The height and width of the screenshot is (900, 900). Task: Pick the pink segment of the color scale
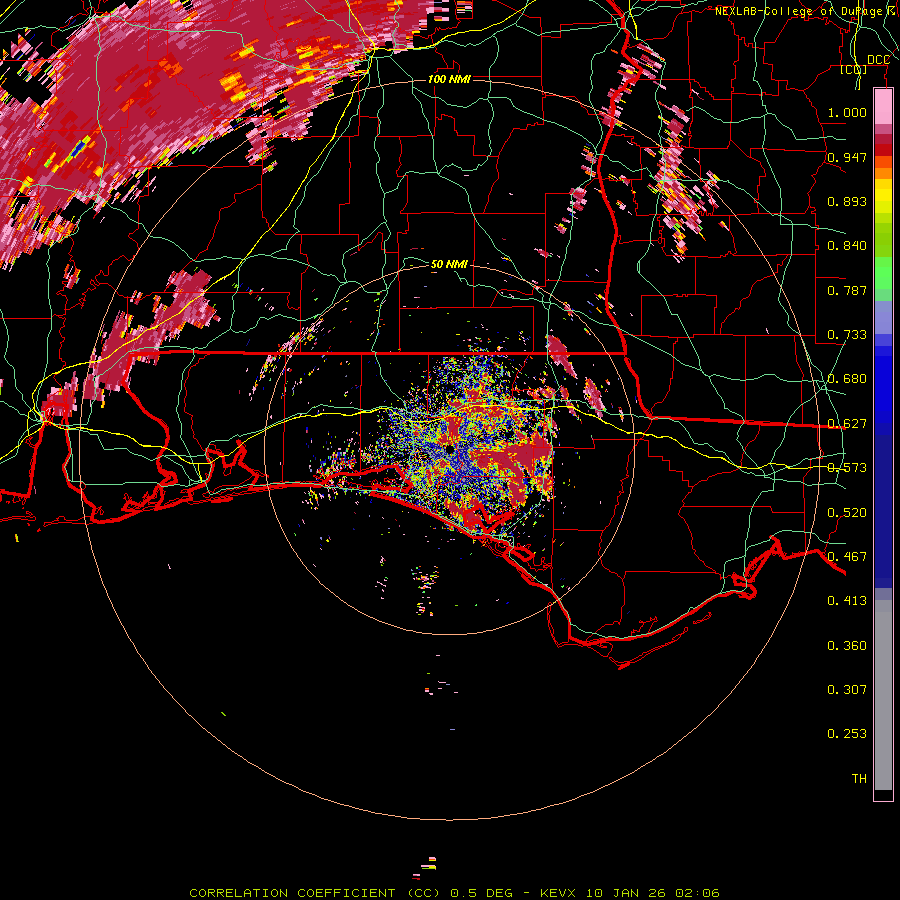point(883,106)
